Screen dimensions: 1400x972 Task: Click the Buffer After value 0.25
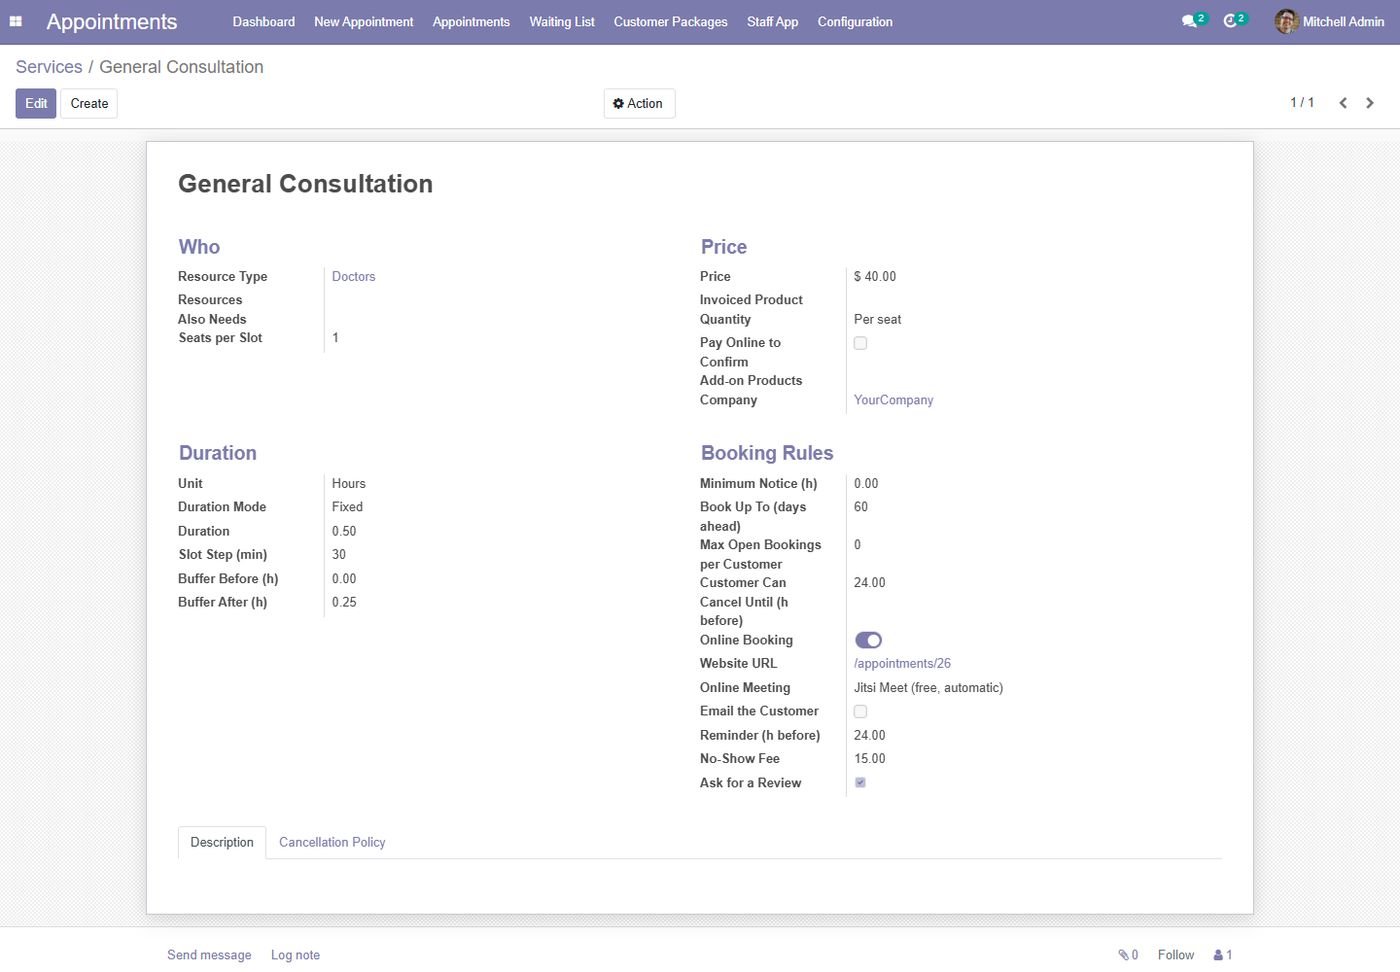point(344,602)
